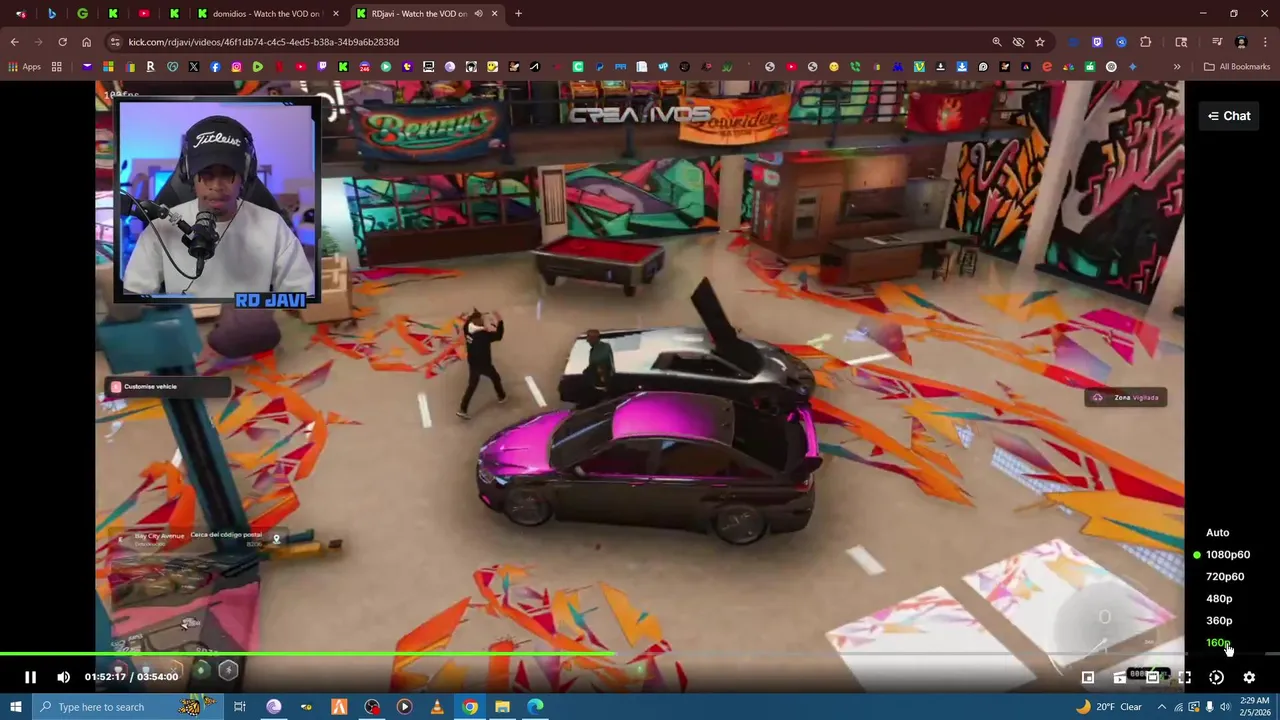Screen dimensions: 1280x720
Task: Open the Chrome profile avatar menu
Action: point(1241,42)
